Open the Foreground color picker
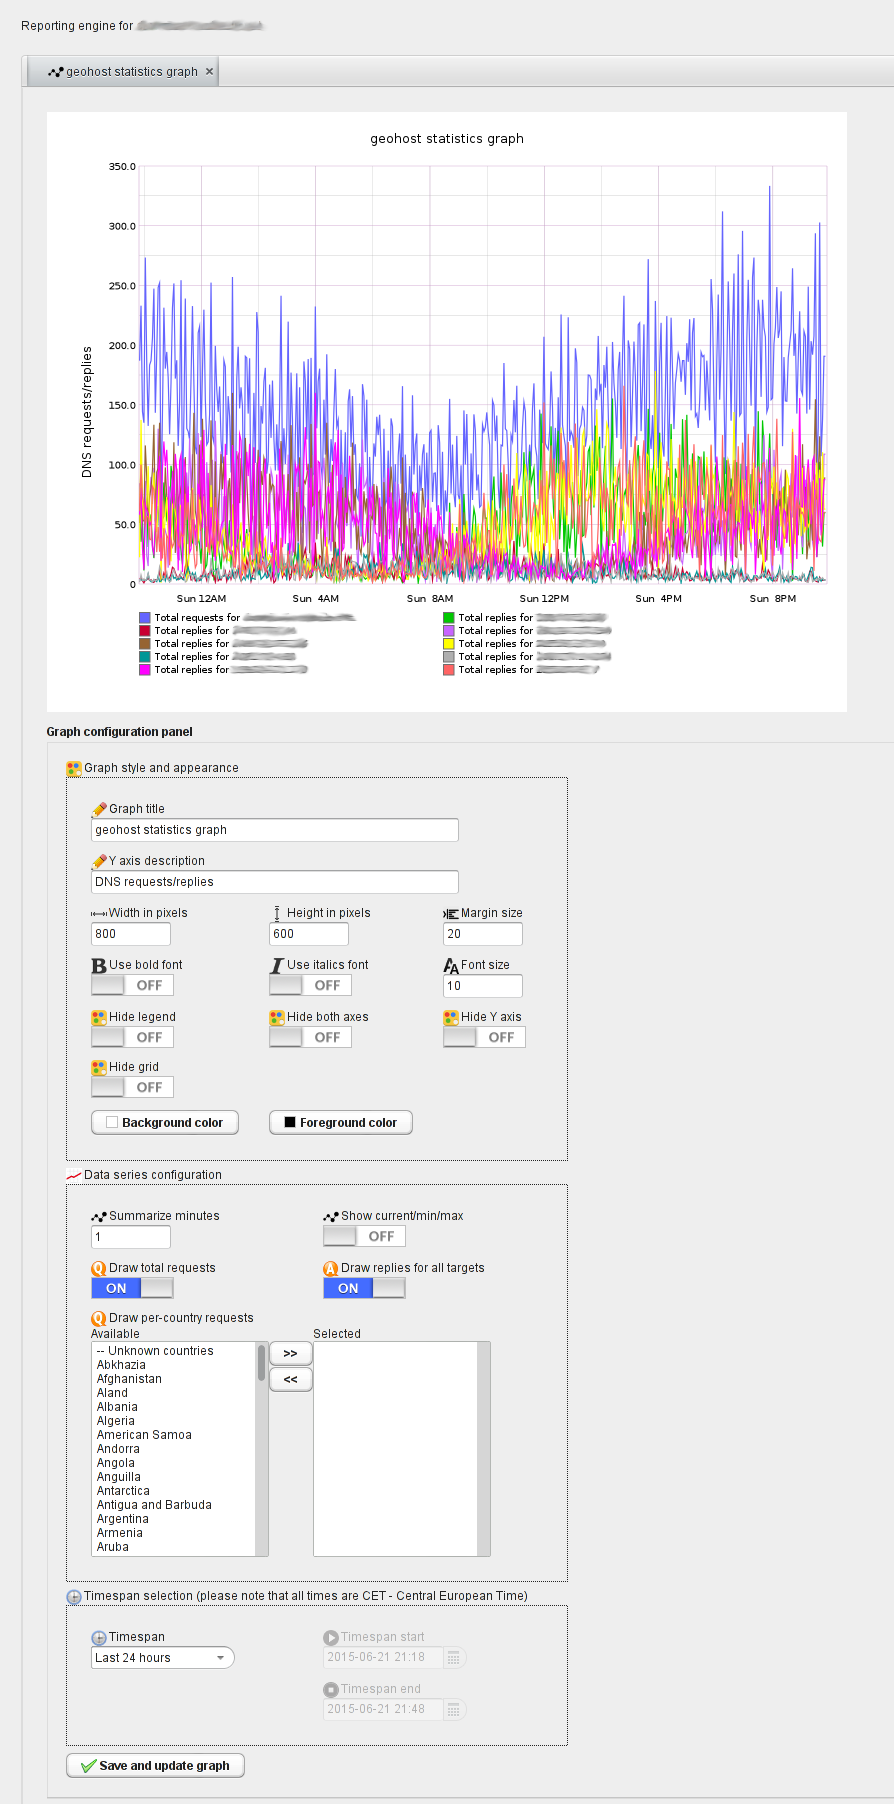The width and height of the screenshot is (894, 1804). (341, 1123)
